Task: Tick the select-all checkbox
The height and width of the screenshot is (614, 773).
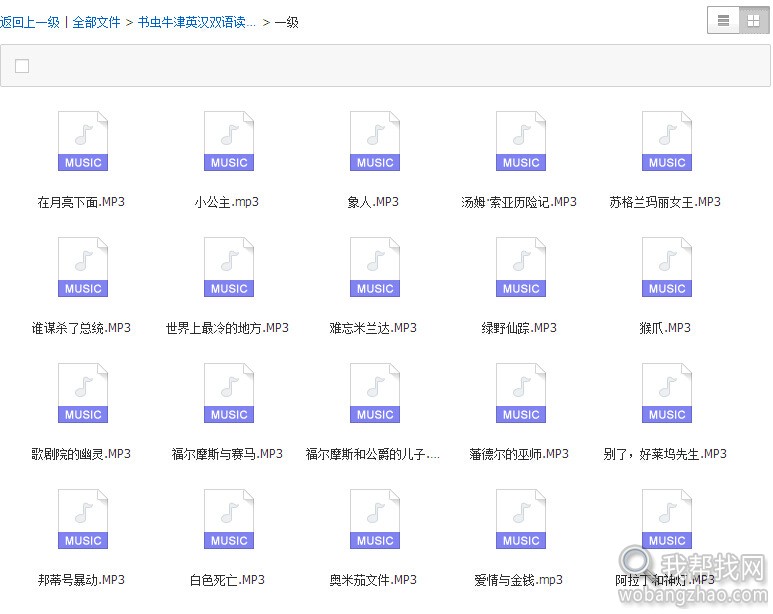Action: [x=22, y=66]
